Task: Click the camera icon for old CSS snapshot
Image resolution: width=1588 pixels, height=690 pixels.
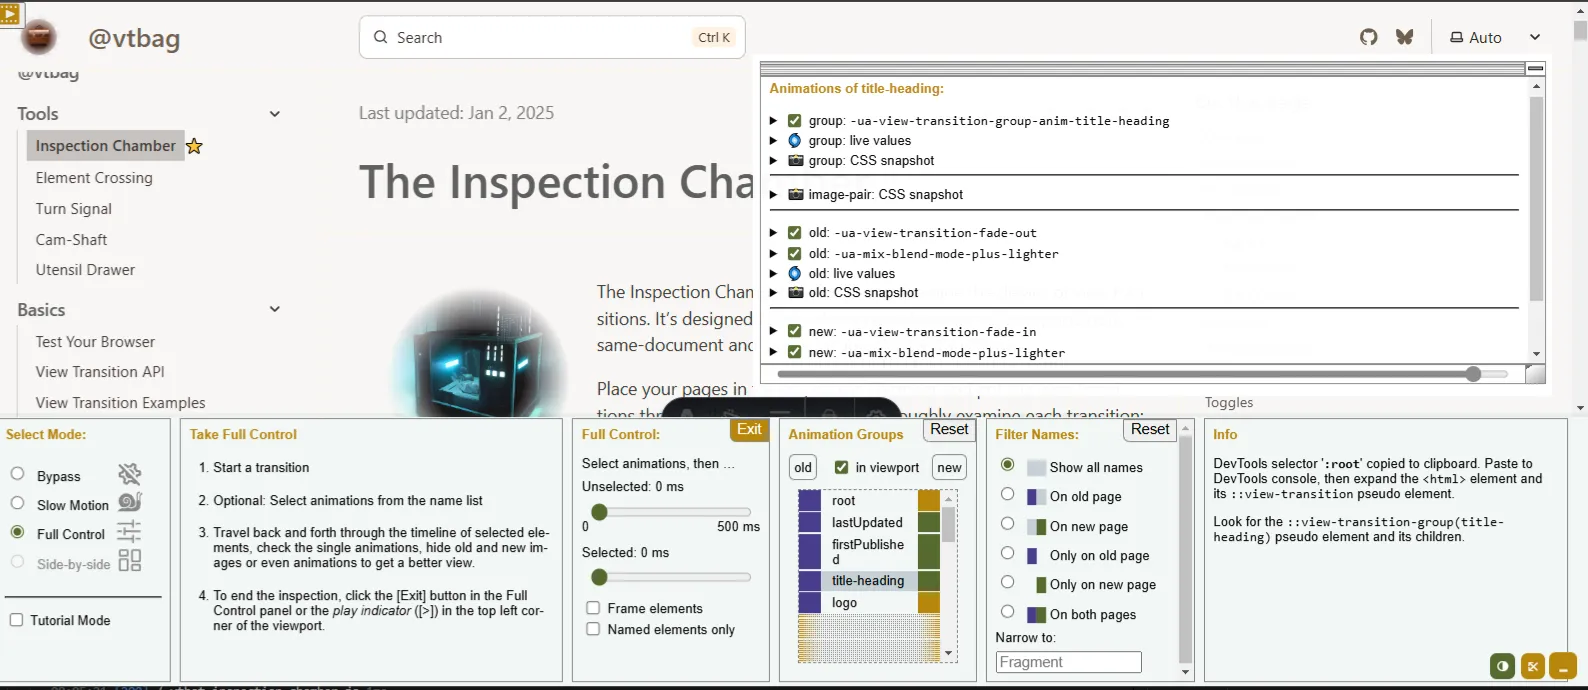Action: [795, 292]
